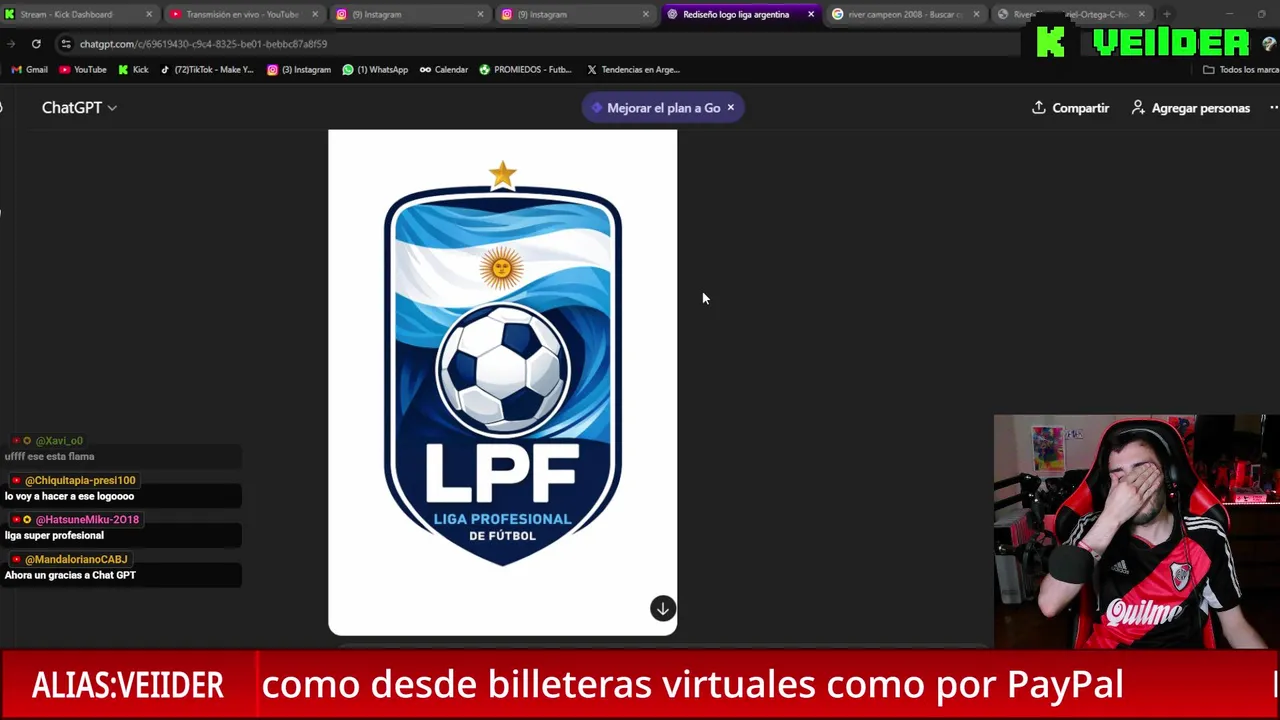The height and width of the screenshot is (720, 1280).
Task: Open the TikTok Make Y... bookmark
Action: 207,70
